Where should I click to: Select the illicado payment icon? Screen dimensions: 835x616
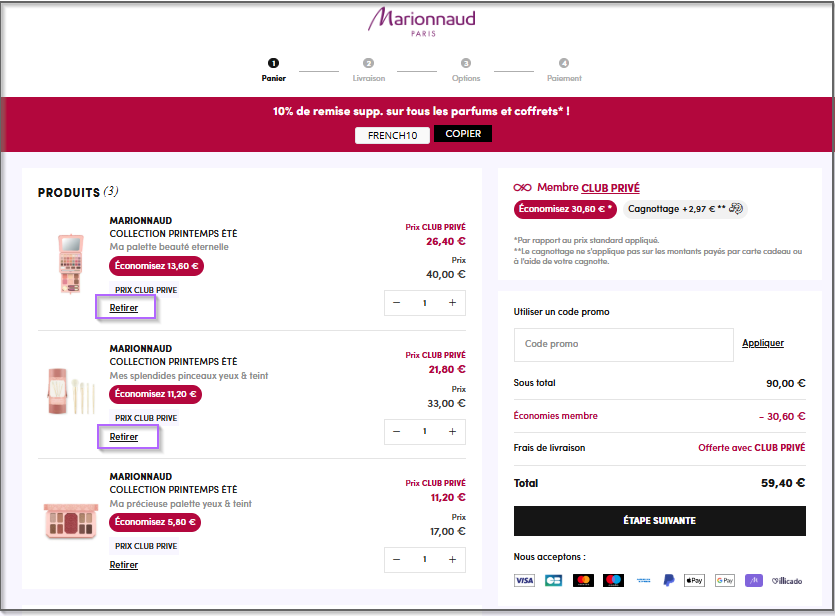coord(787,581)
